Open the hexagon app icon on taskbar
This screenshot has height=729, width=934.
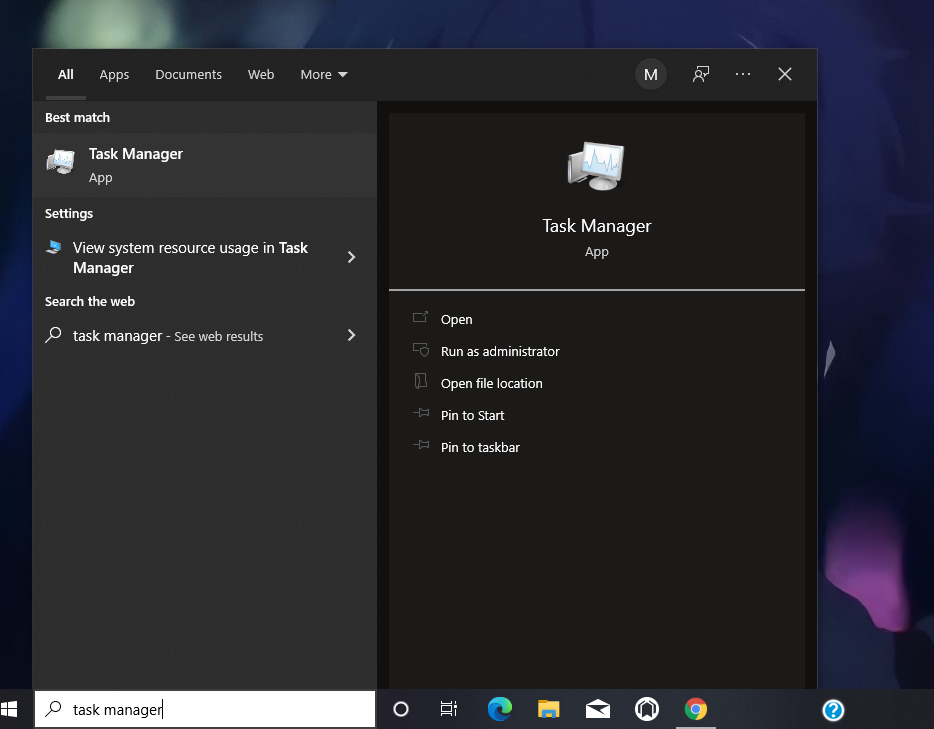pyautogui.click(x=647, y=709)
